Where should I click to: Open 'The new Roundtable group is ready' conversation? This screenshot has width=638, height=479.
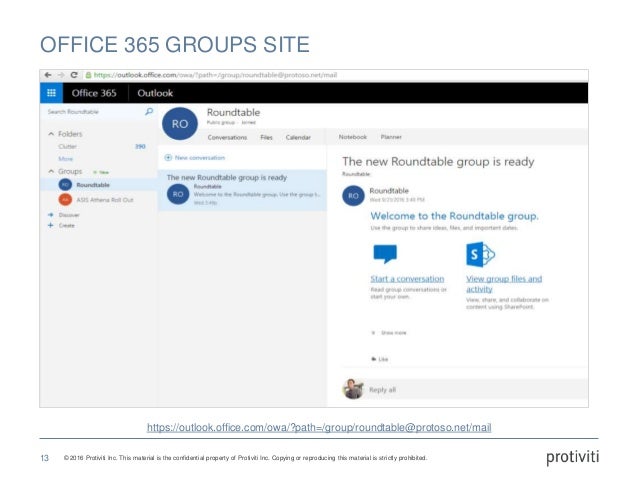click(x=242, y=190)
